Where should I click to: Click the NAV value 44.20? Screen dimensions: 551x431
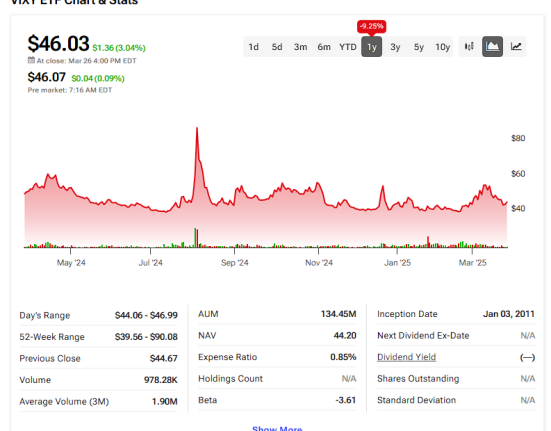coord(345,335)
